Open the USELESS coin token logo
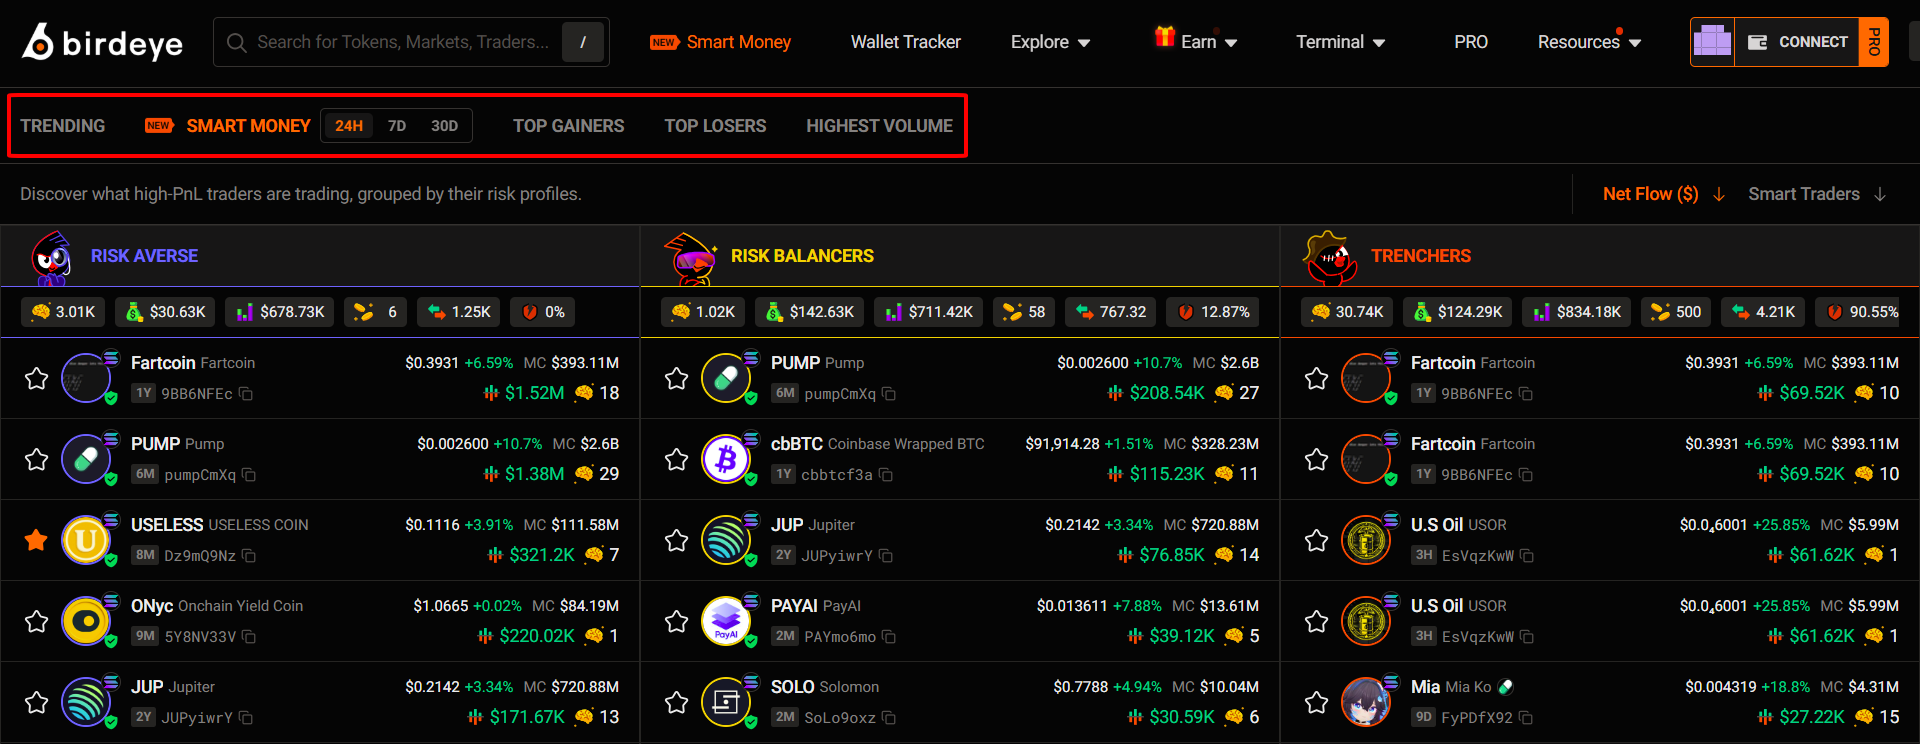The height and width of the screenshot is (744, 1920). click(86, 540)
